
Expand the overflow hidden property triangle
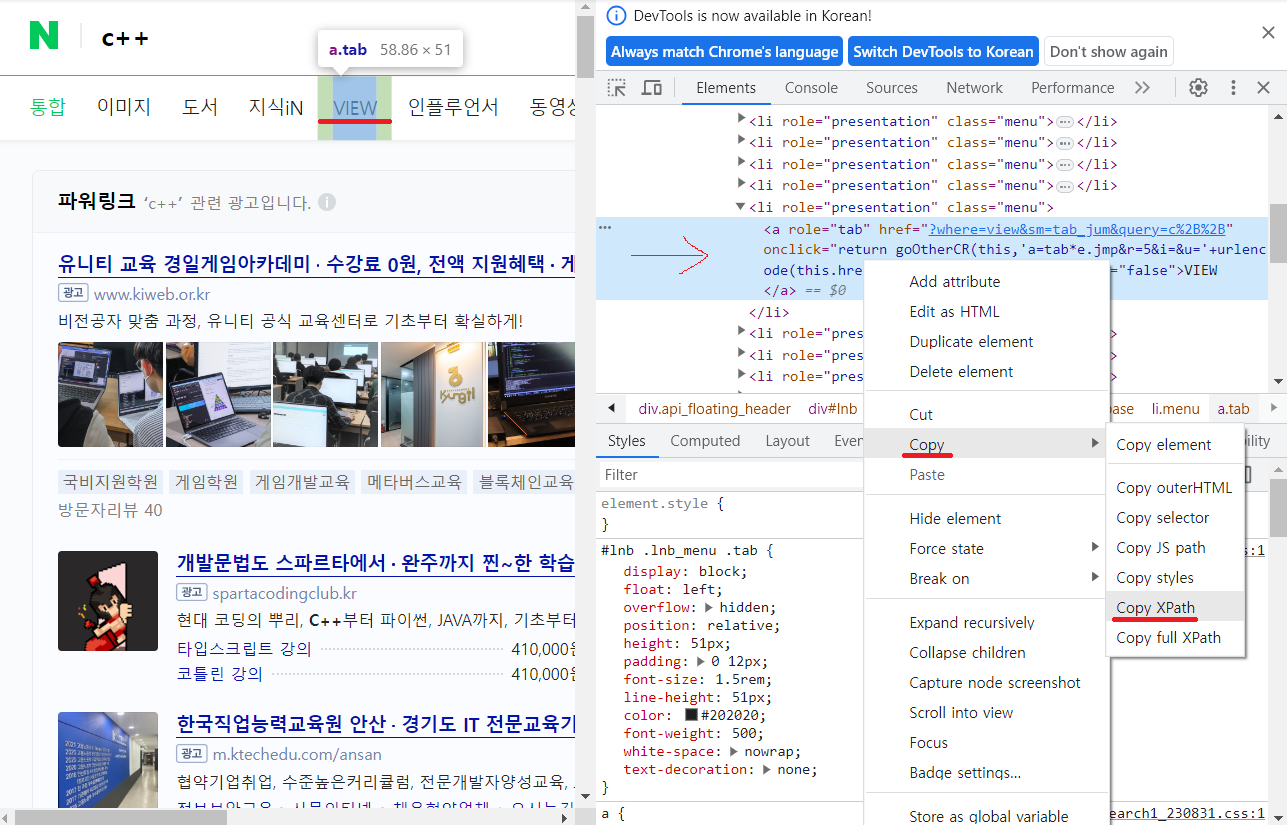(709, 608)
